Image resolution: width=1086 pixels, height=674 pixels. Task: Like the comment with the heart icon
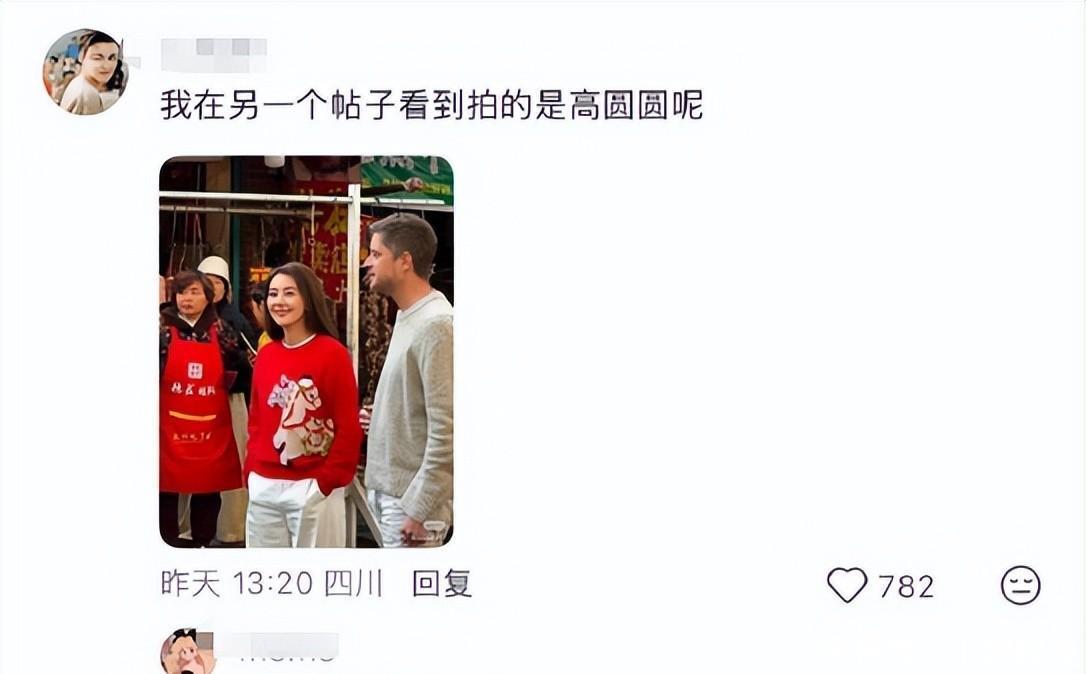[847, 585]
